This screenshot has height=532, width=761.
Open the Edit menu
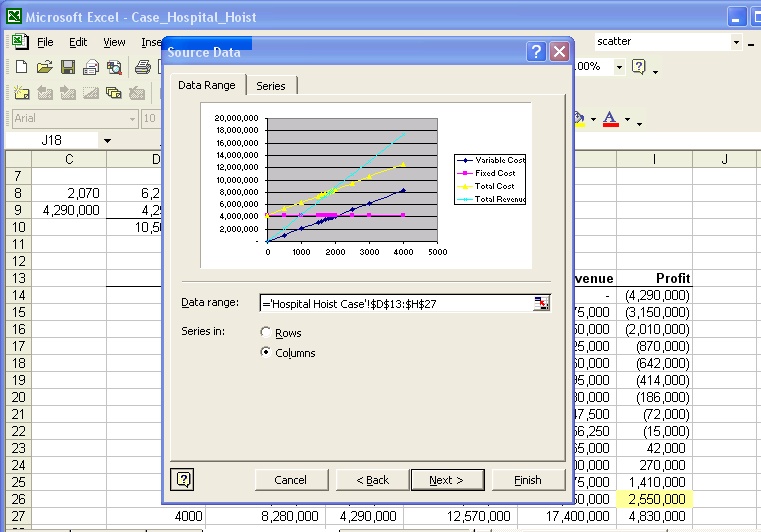click(78, 42)
